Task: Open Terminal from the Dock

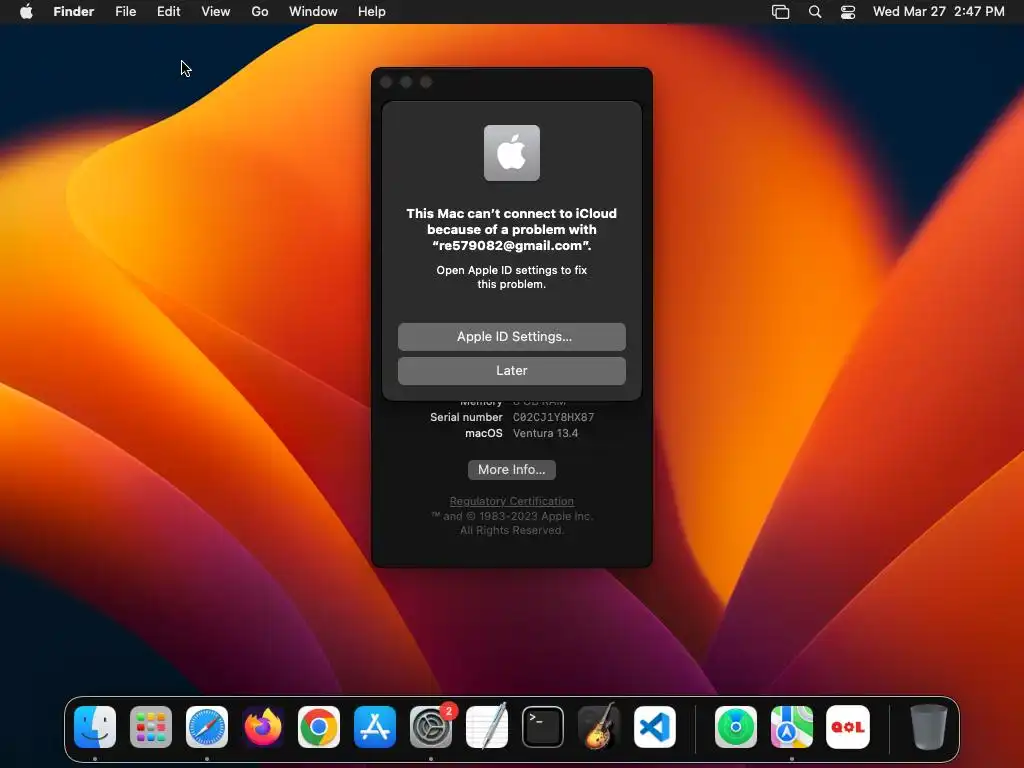Action: (x=543, y=727)
